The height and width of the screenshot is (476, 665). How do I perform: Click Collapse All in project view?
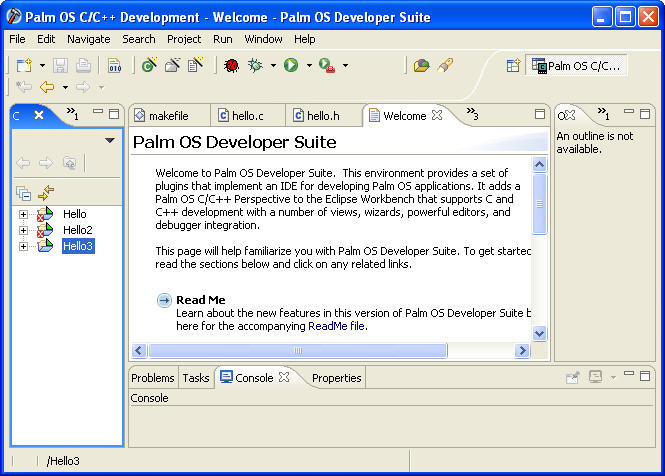pos(23,193)
